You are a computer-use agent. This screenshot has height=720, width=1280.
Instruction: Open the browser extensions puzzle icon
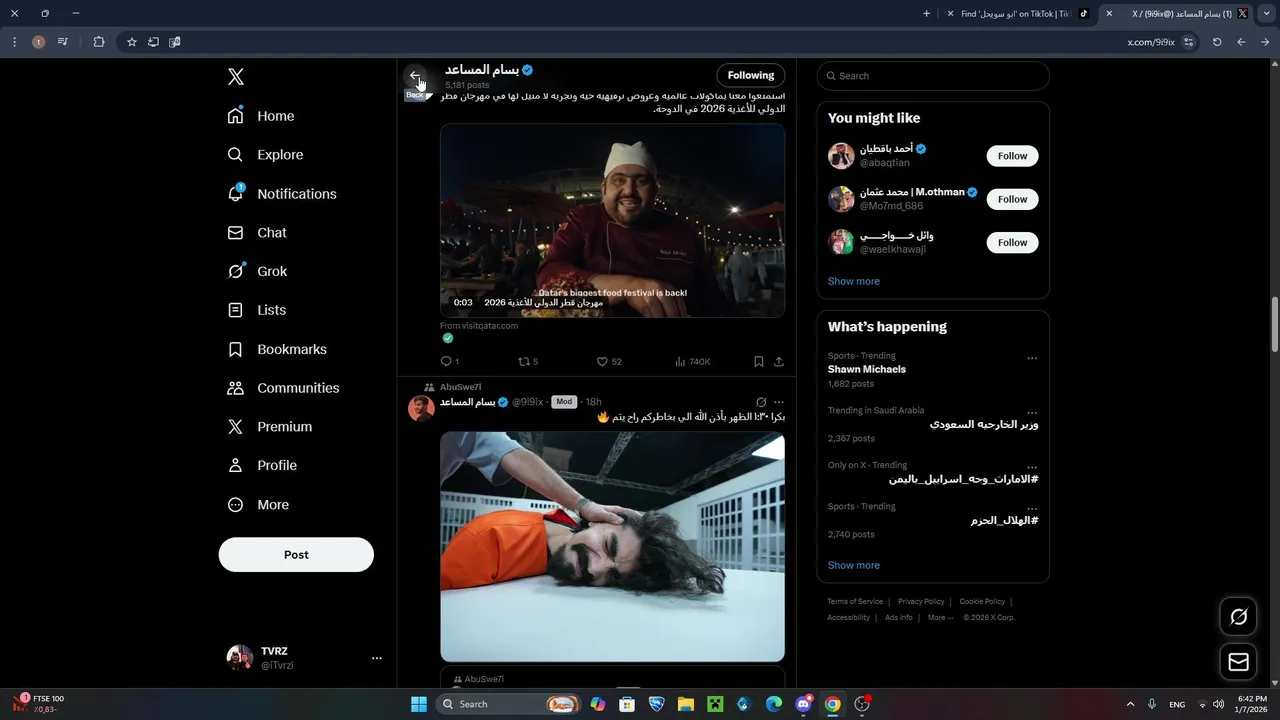tap(99, 42)
